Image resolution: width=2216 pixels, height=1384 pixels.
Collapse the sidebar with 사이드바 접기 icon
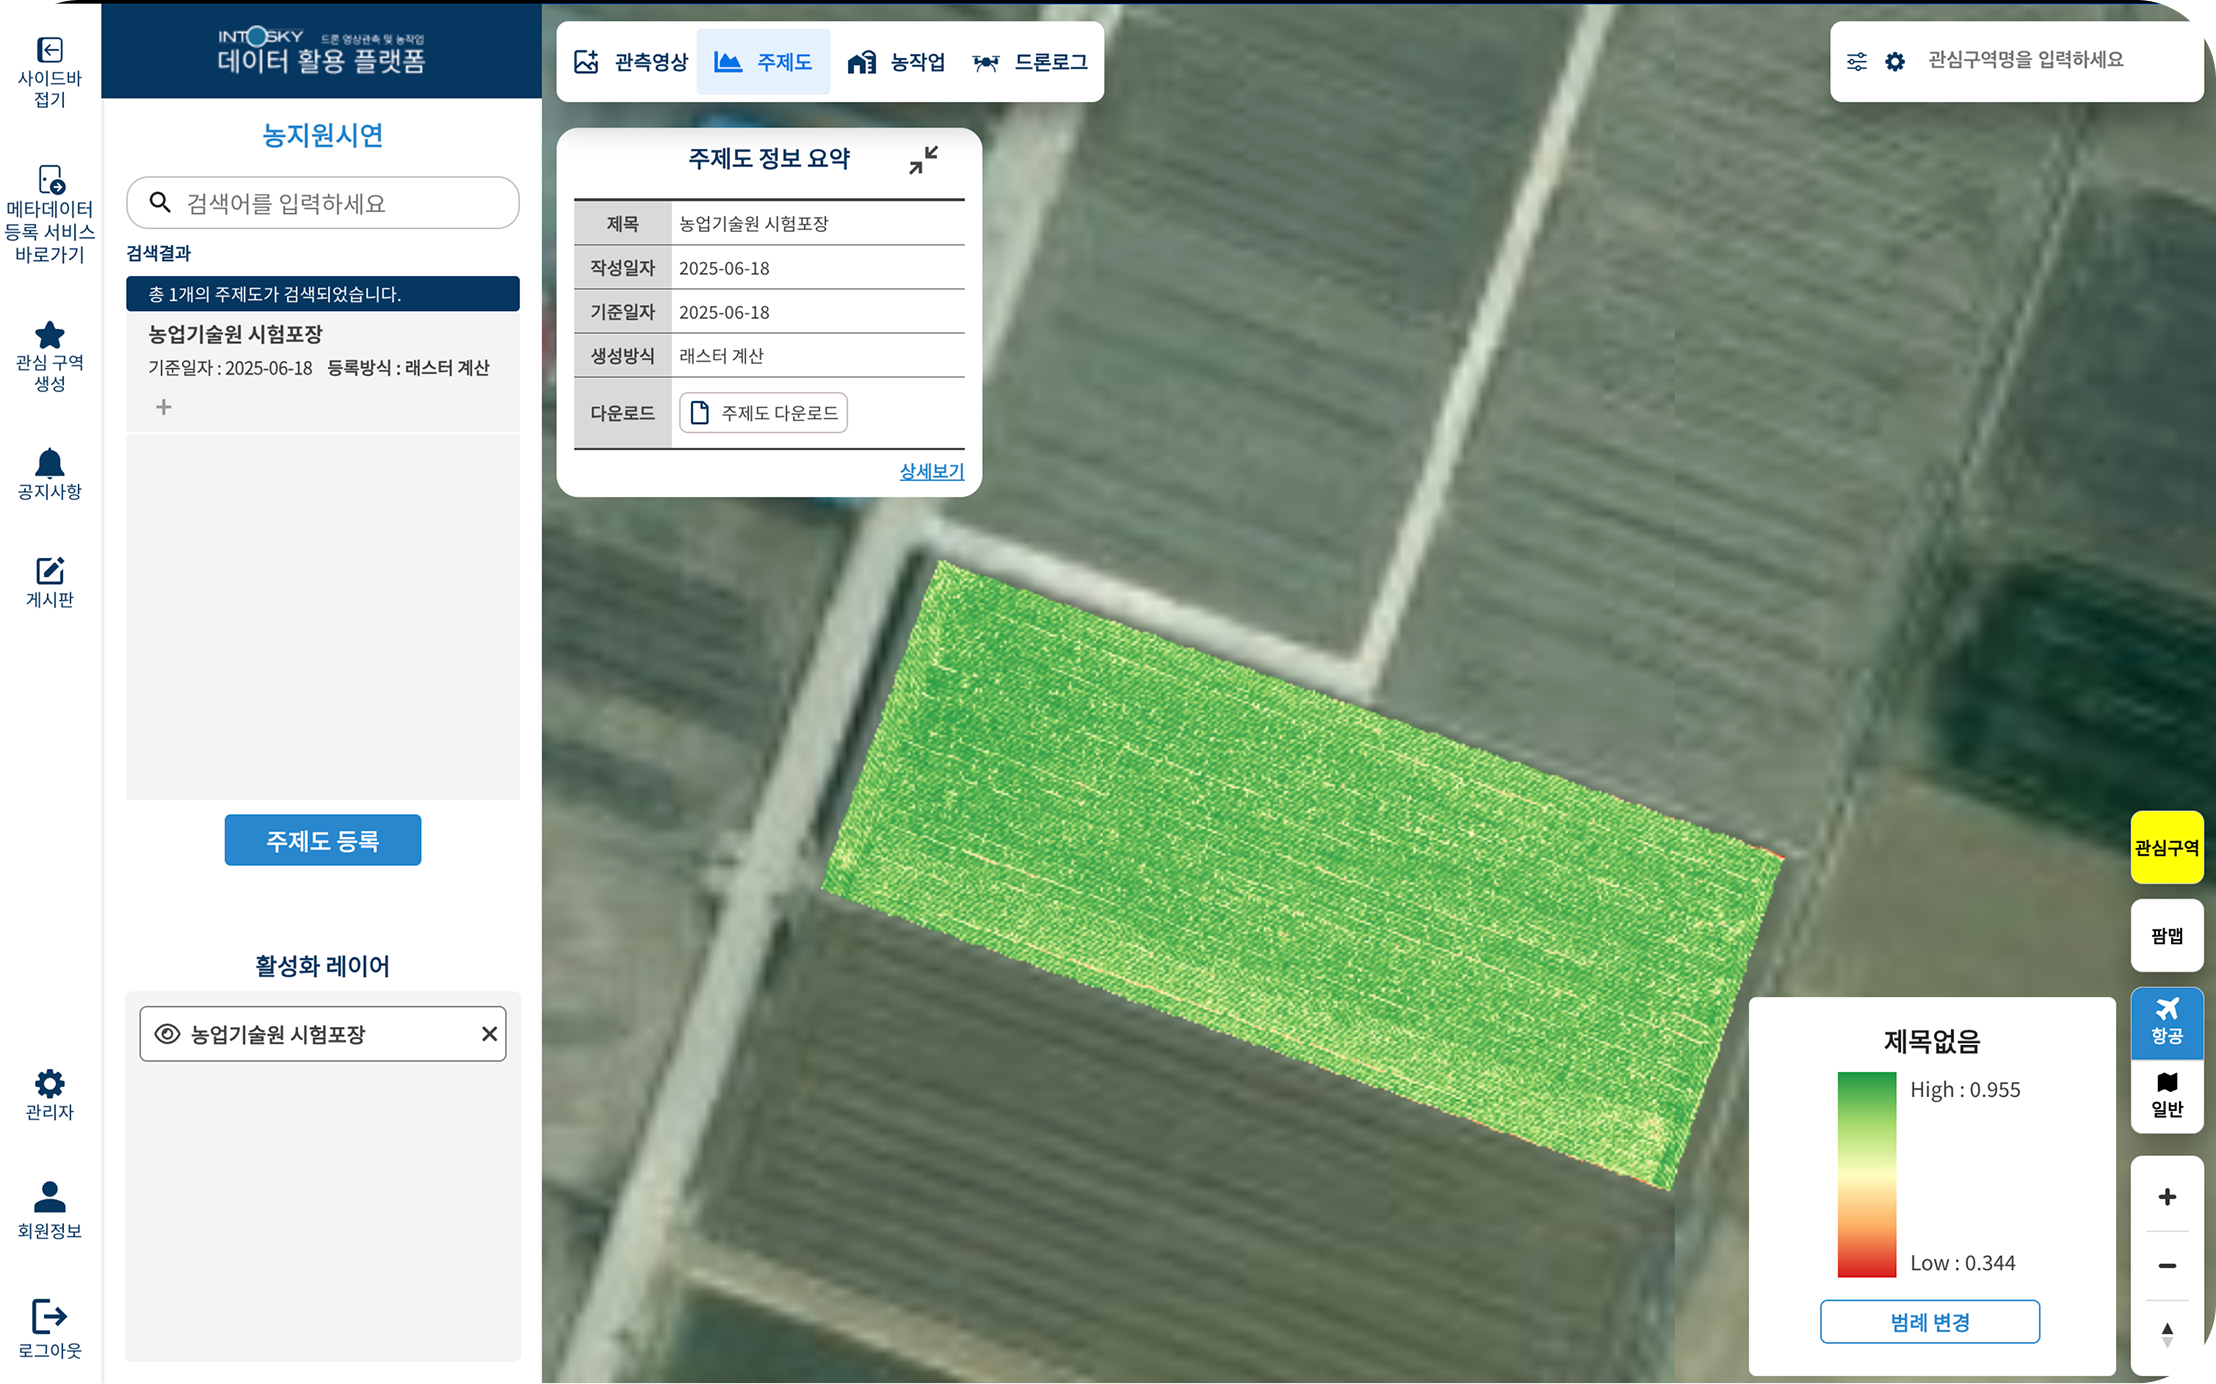point(50,50)
